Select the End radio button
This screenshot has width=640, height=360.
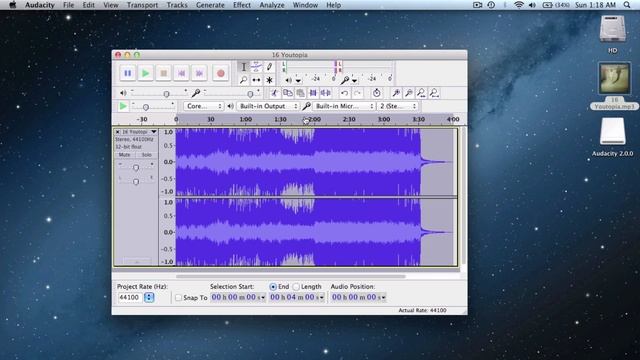273,287
